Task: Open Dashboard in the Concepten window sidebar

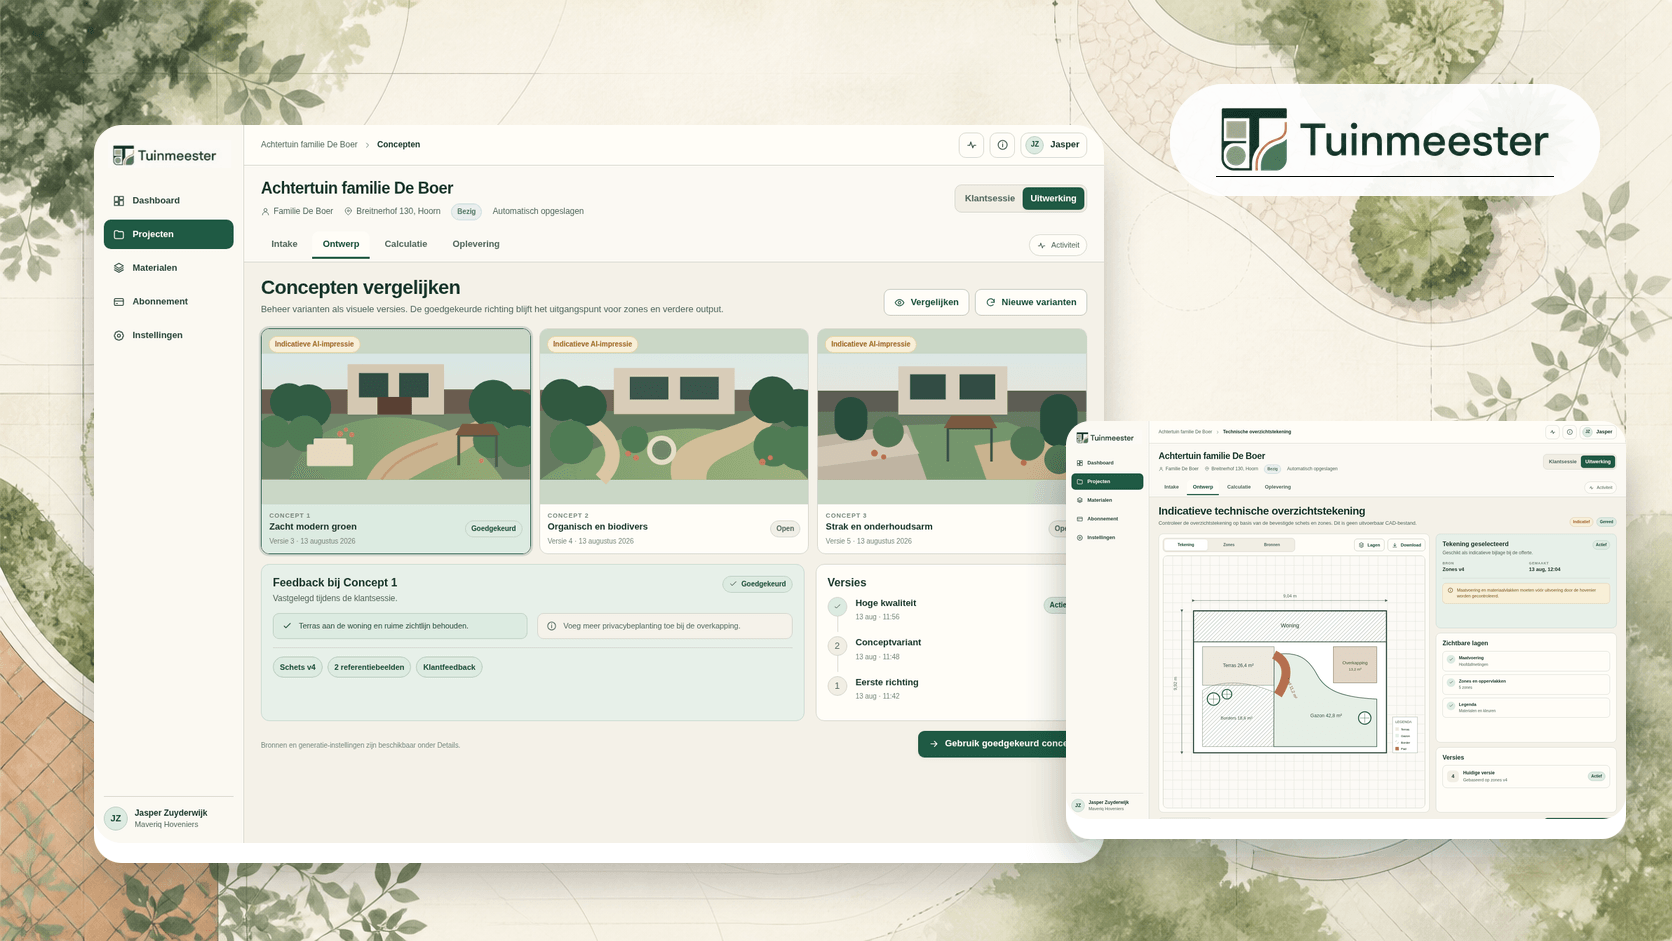Action: (168, 201)
